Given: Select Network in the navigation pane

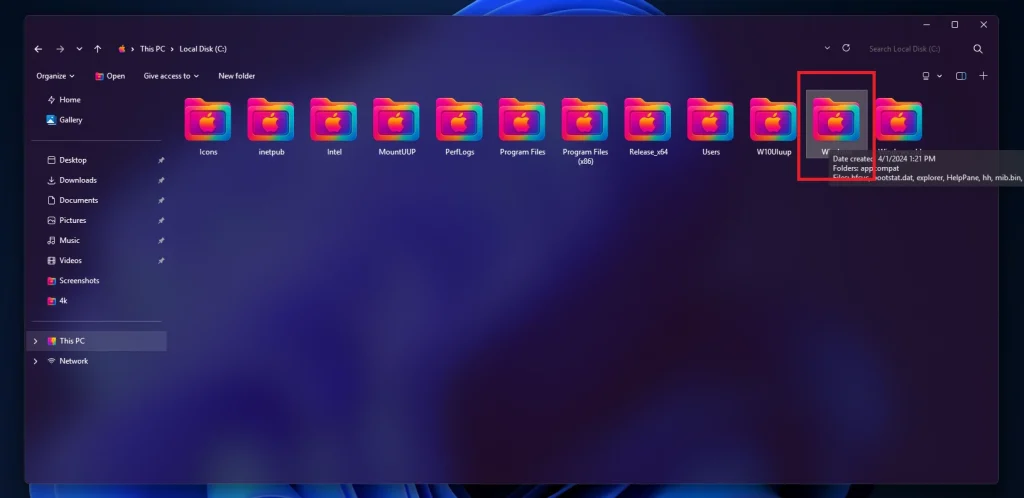Looking at the screenshot, I should (67, 362).
